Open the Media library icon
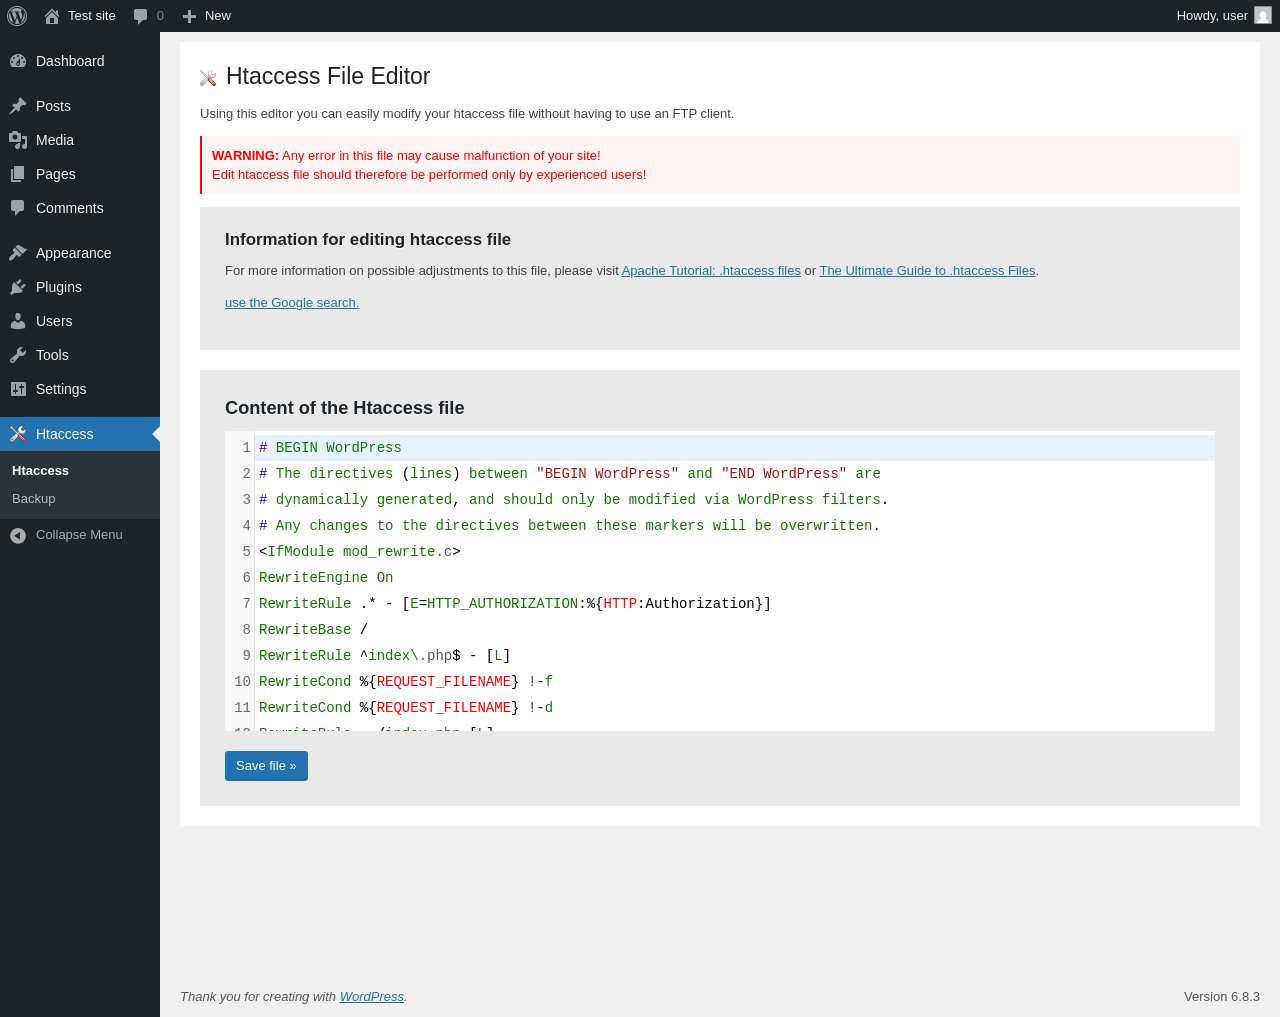1280x1017 pixels. click(18, 140)
